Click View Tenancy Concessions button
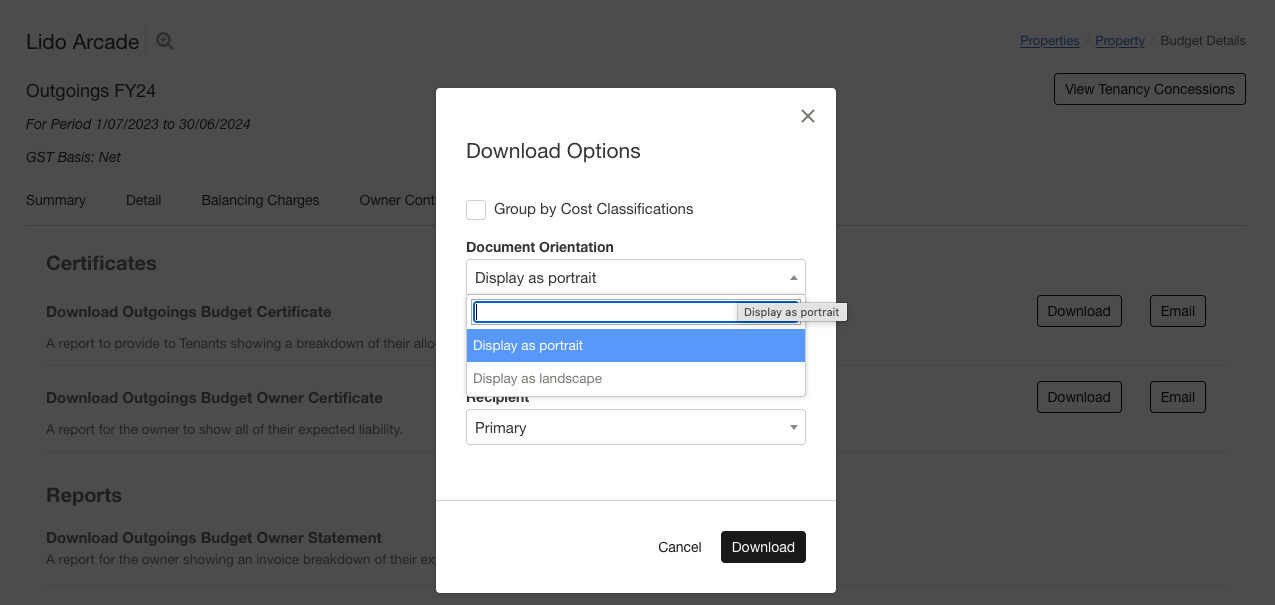 click(x=1149, y=89)
